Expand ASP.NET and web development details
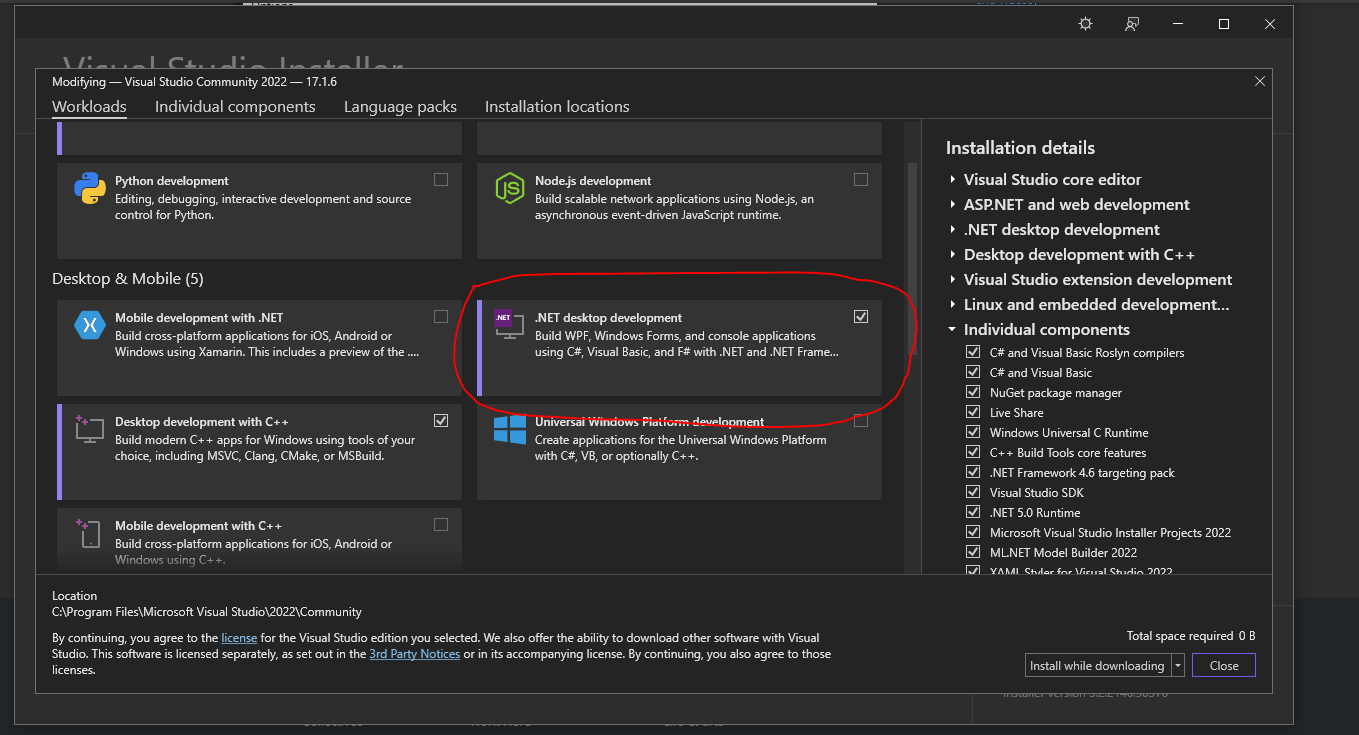1359x735 pixels. click(x=953, y=205)
